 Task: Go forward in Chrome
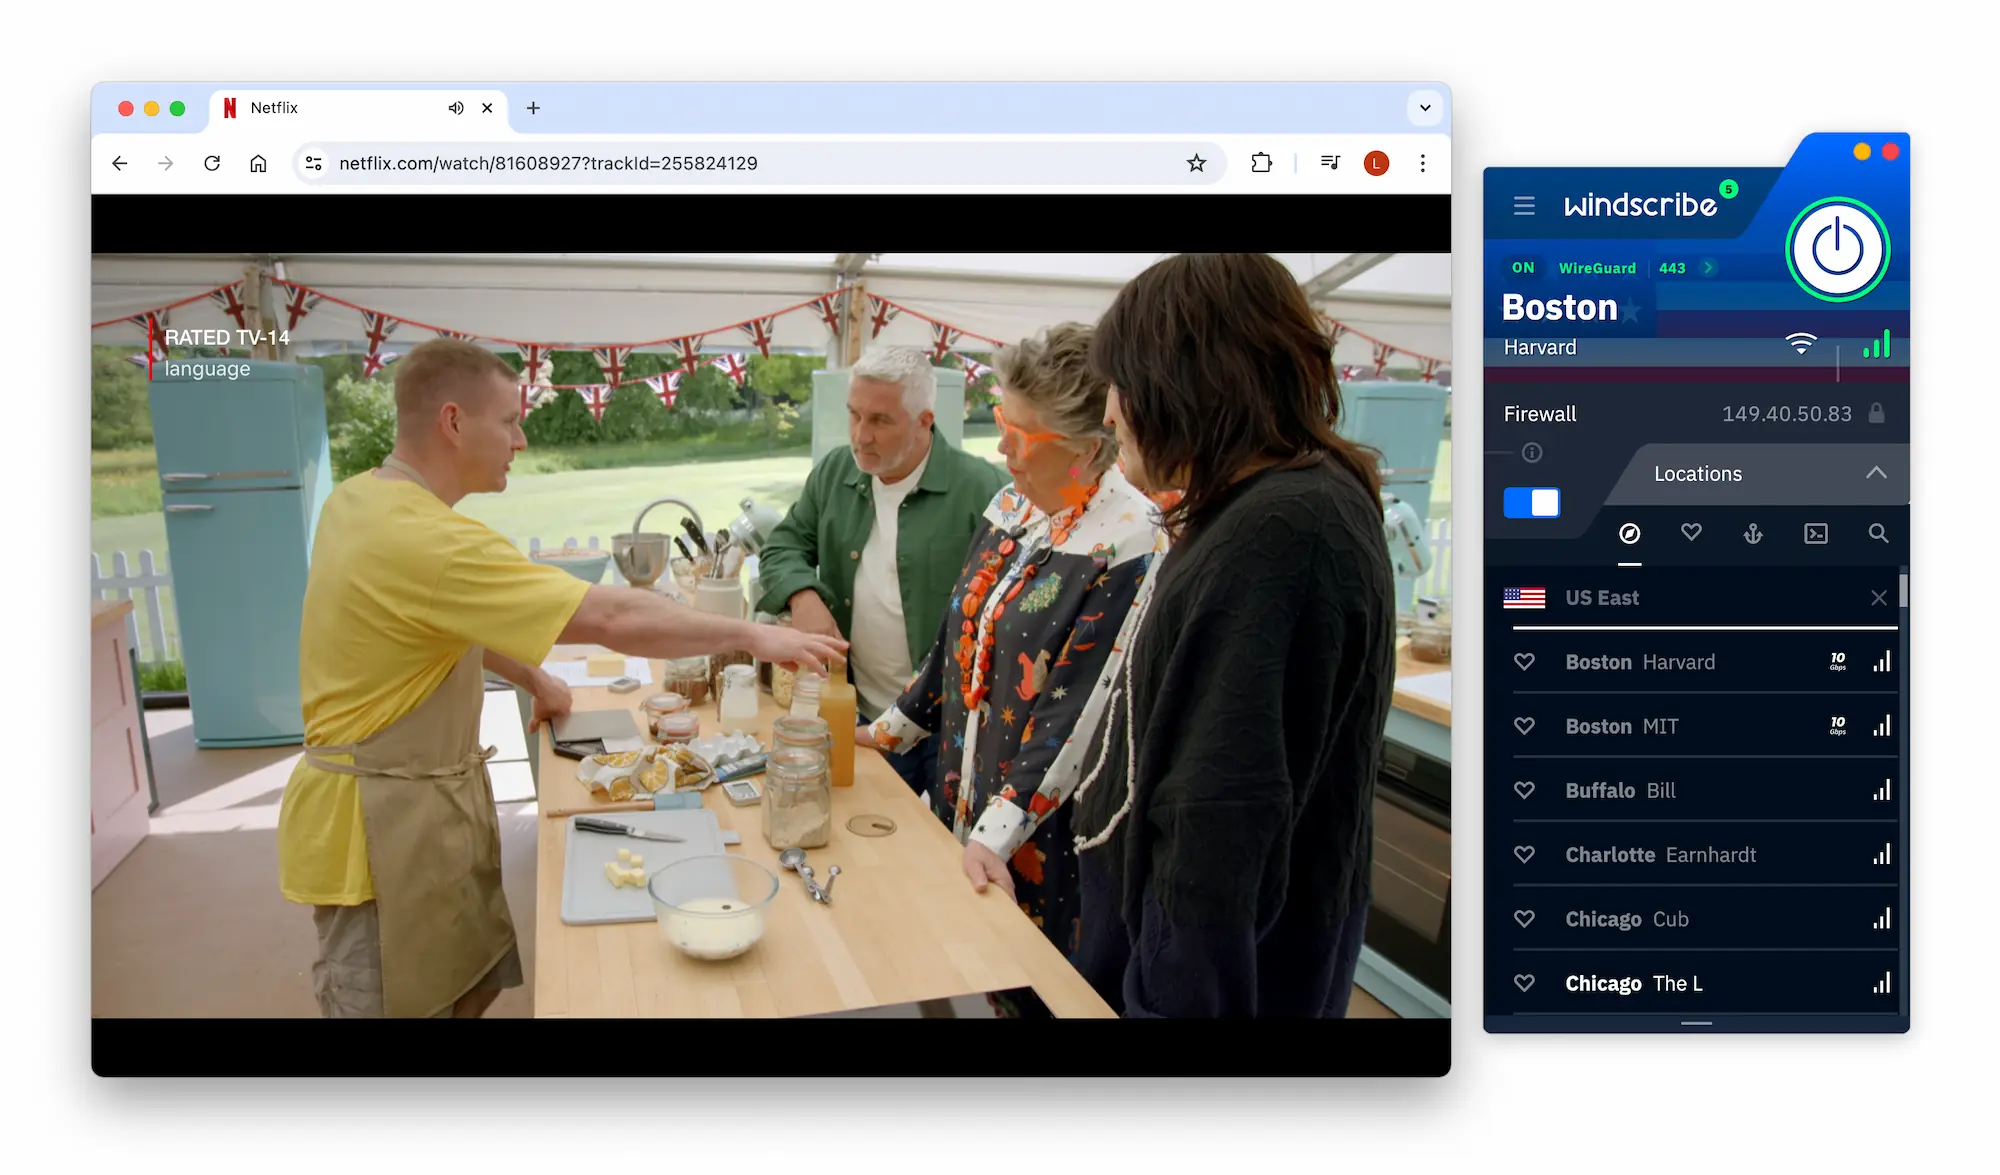(x=166, y=163)
